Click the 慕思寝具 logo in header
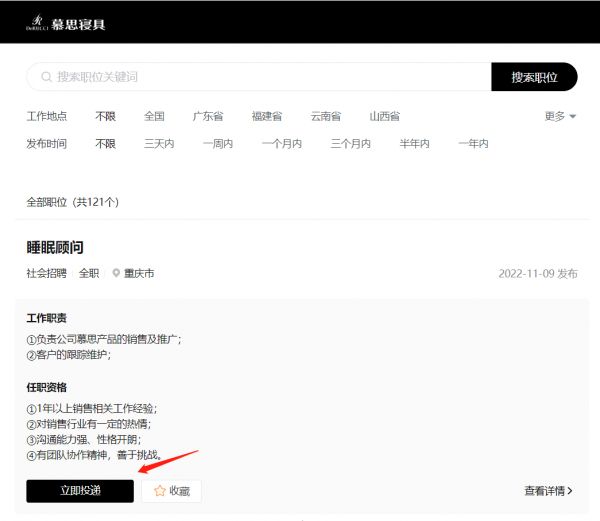 pyautogui.click(x=66, y=22)
